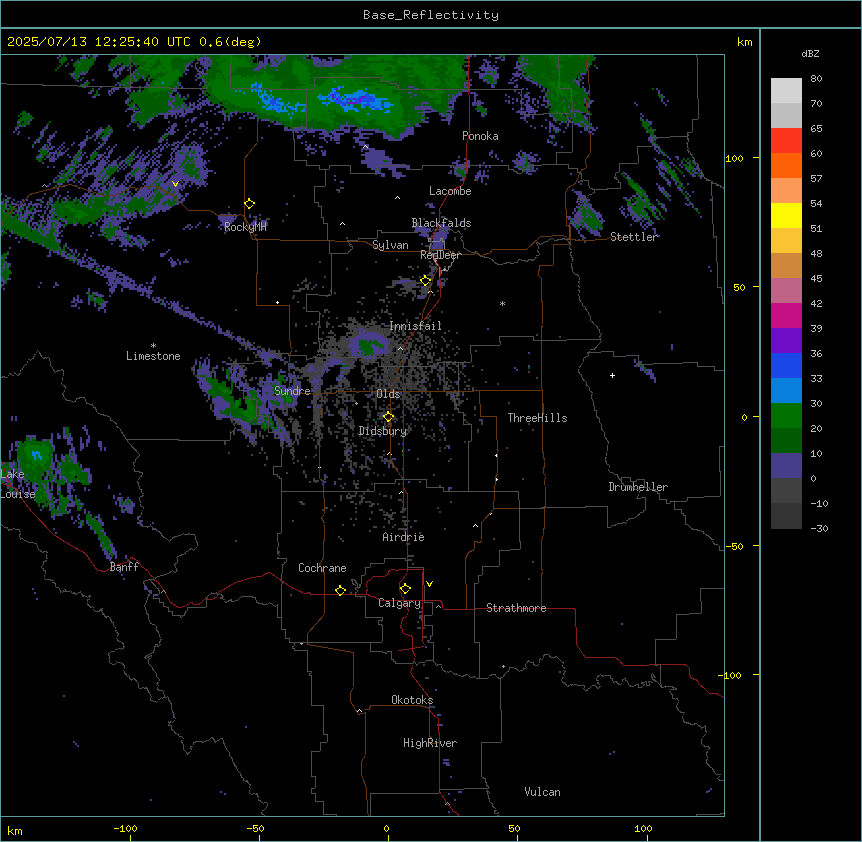Image resolution: width=862 pixels, height=842 pixels.
Task: Click the Base_Reflectivity title text
Action: pos(431,15)
